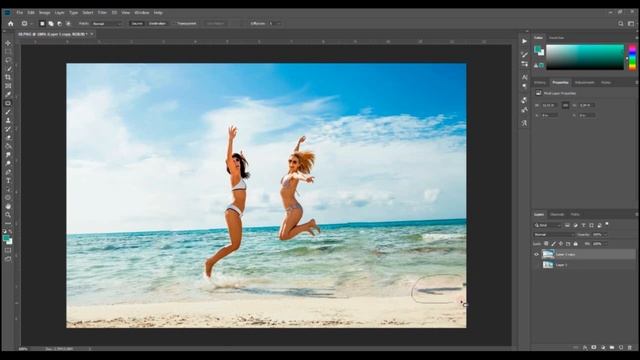Toggle lock all

click(576, 244)
